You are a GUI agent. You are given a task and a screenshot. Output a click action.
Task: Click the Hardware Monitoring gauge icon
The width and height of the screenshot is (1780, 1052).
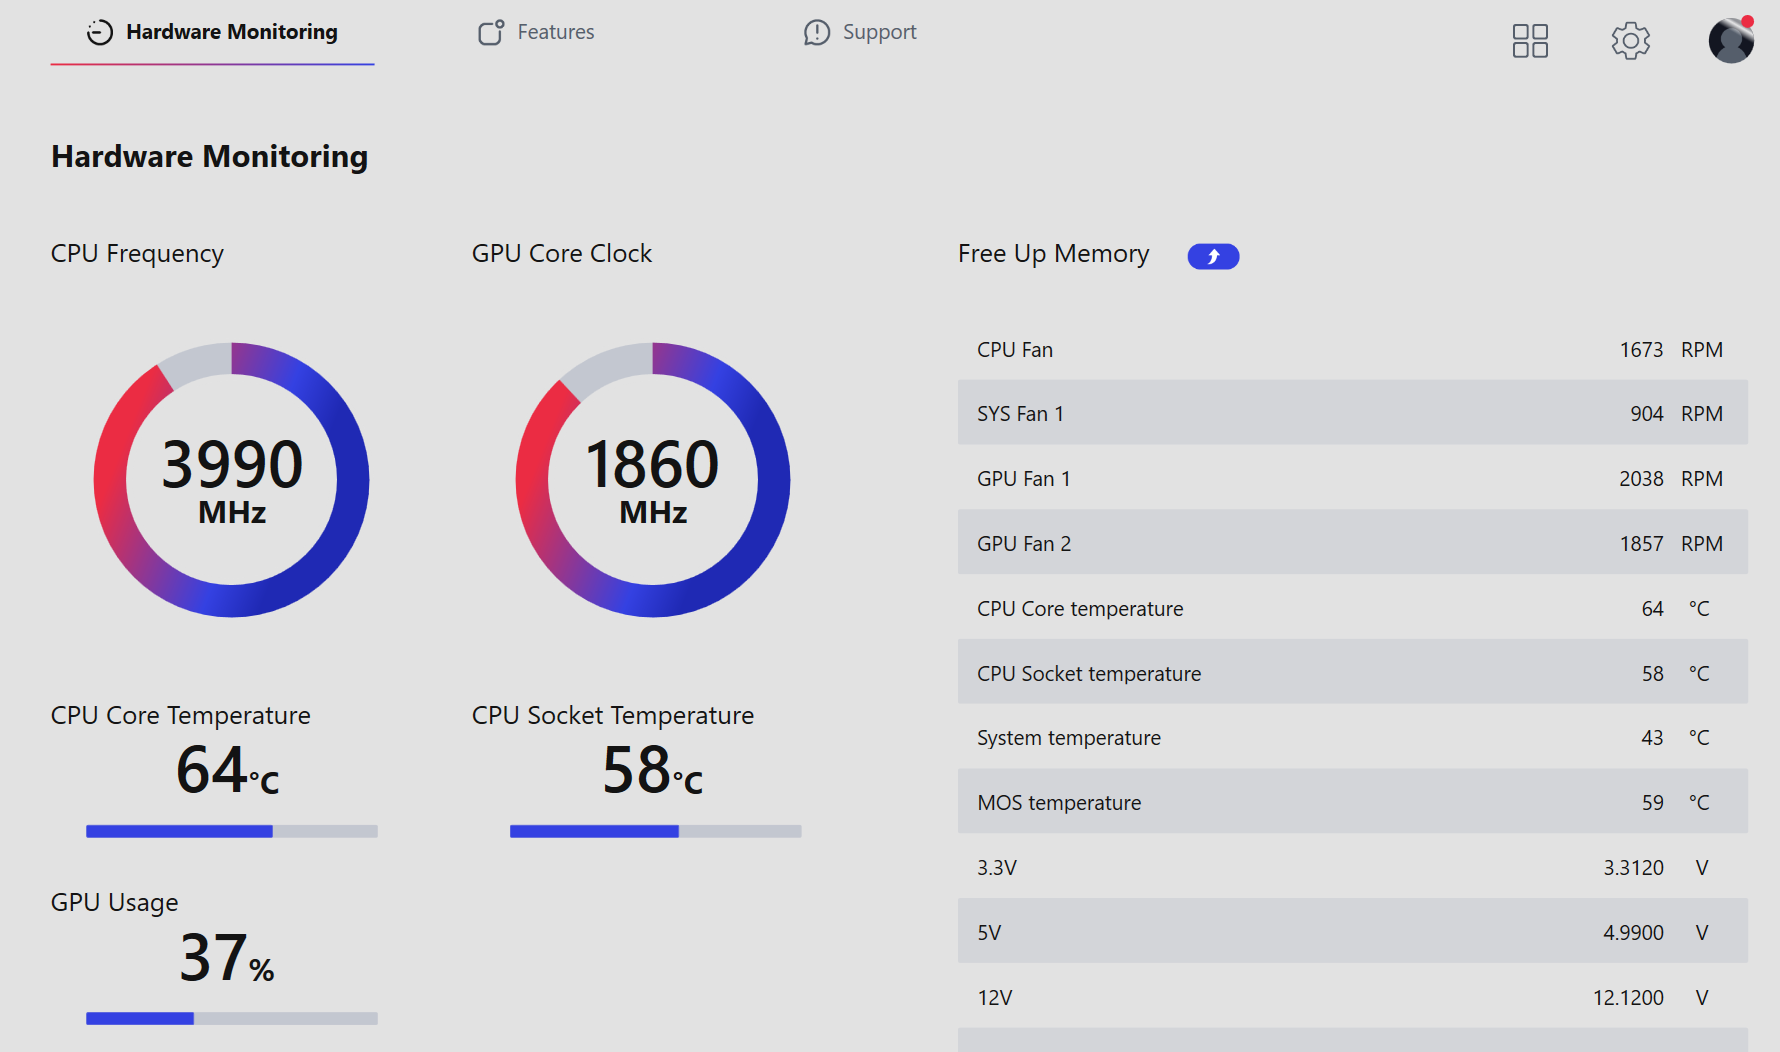point(100,33)
